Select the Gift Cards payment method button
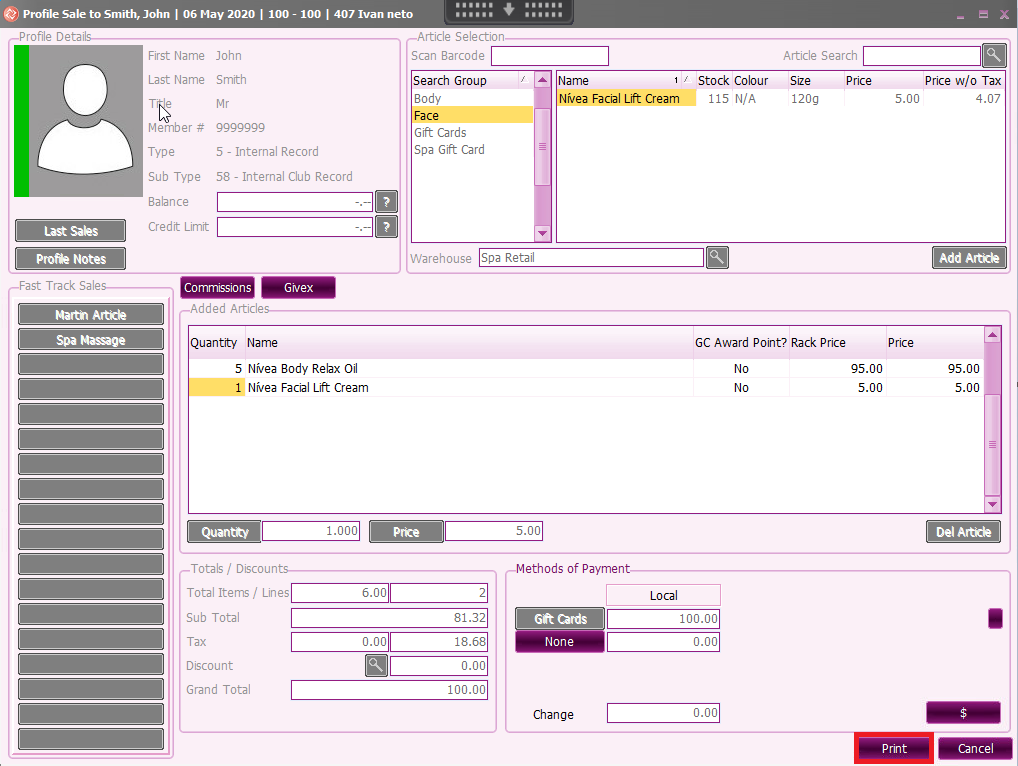The image size is (1018, 766). coord(560,619)
